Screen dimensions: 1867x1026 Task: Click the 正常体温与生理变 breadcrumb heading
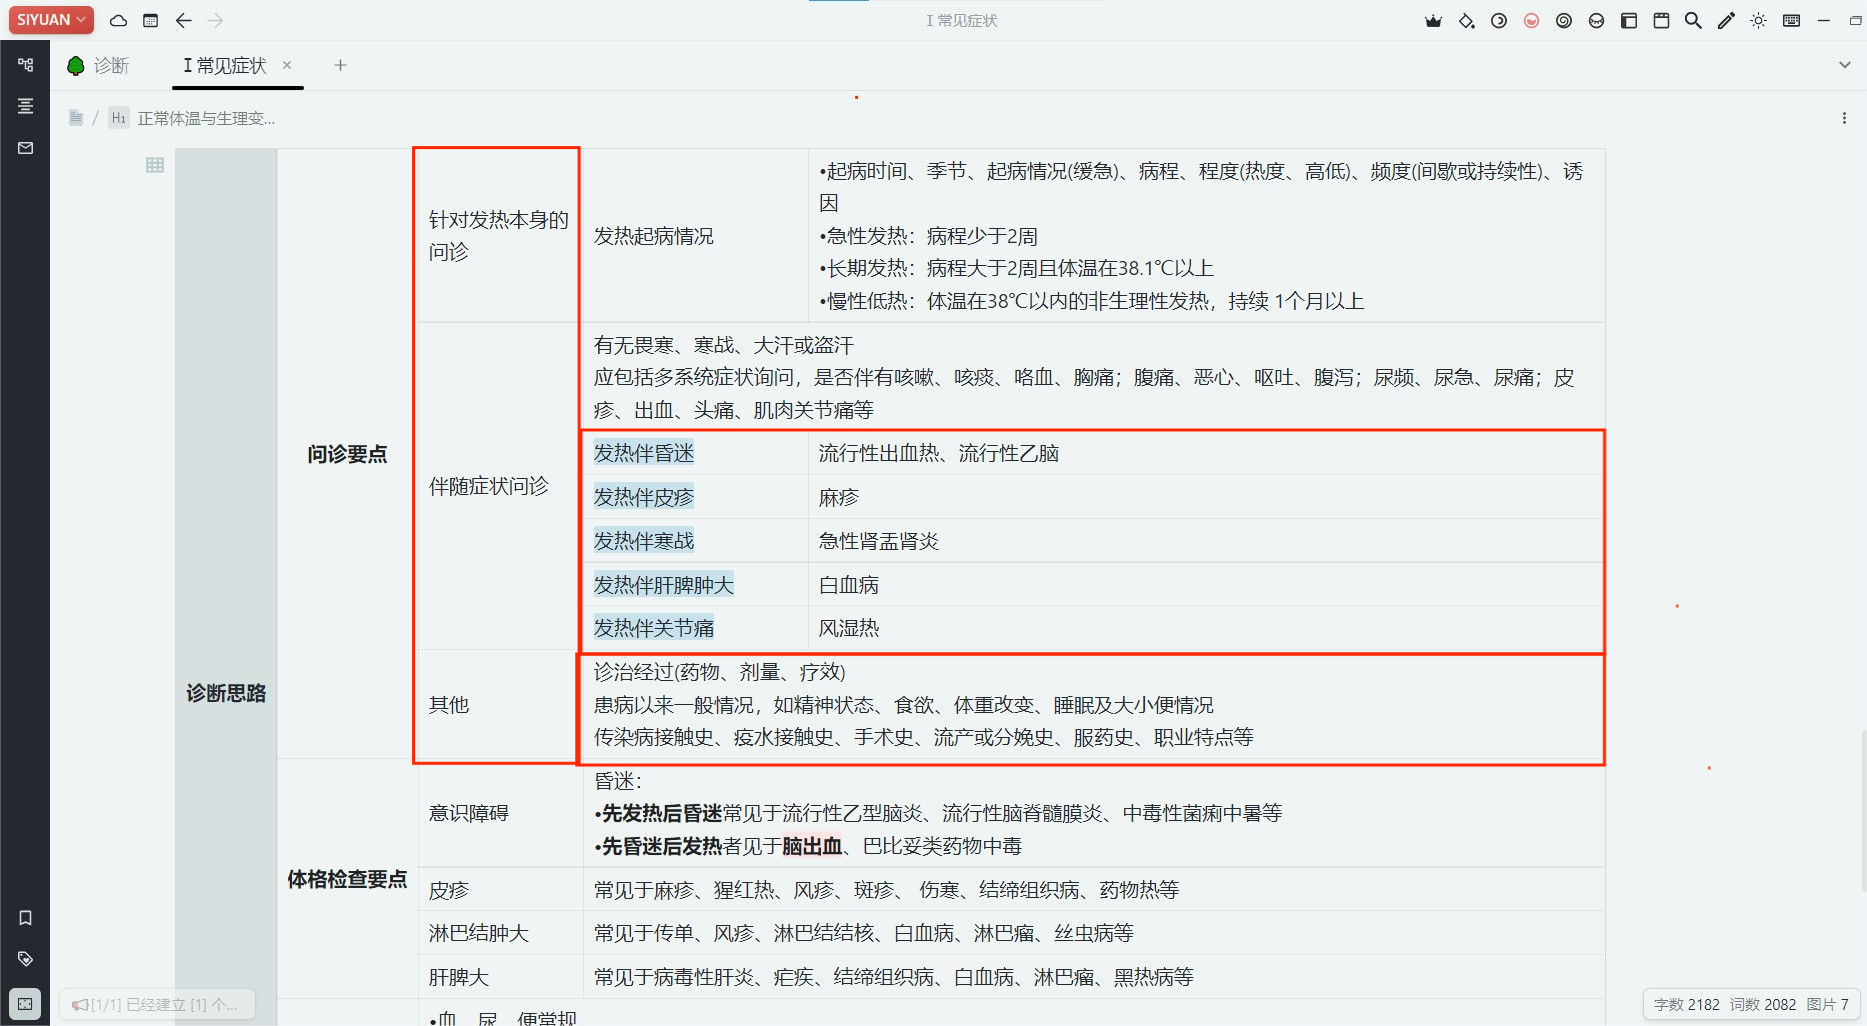[x=205, y=118]
